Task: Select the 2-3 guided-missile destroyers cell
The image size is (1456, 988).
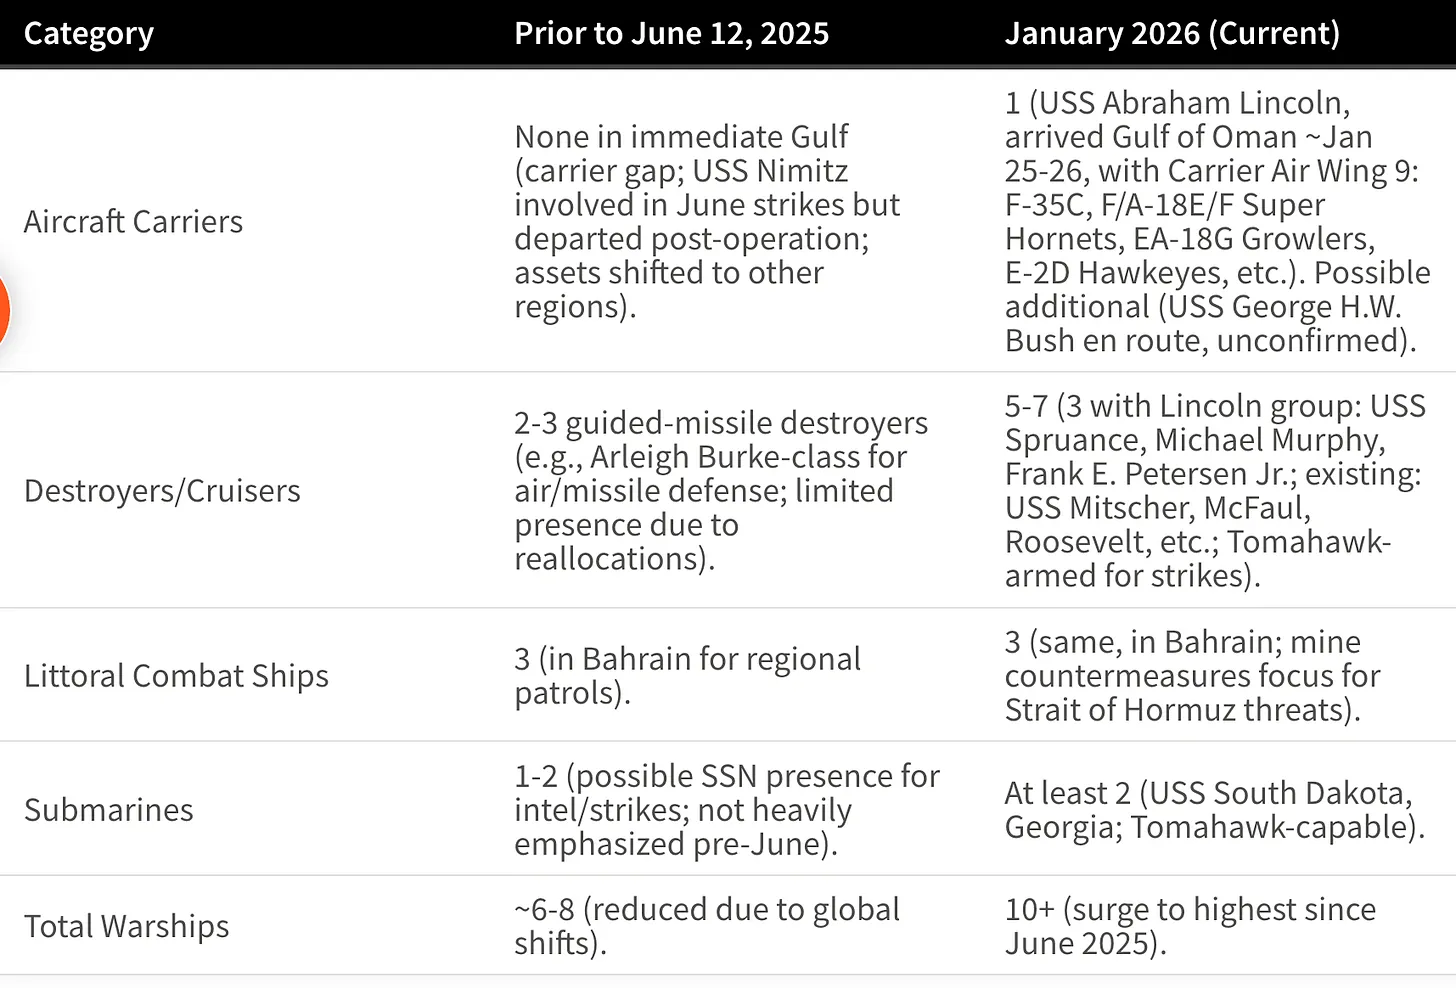Action: [x=721, y=491]
